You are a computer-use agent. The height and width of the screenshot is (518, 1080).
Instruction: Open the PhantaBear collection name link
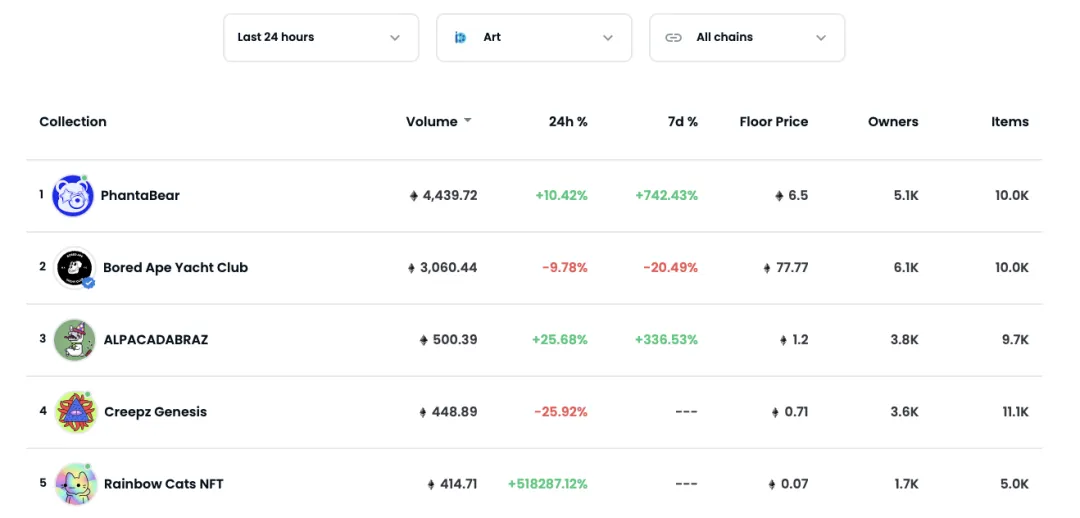point(140,196)
